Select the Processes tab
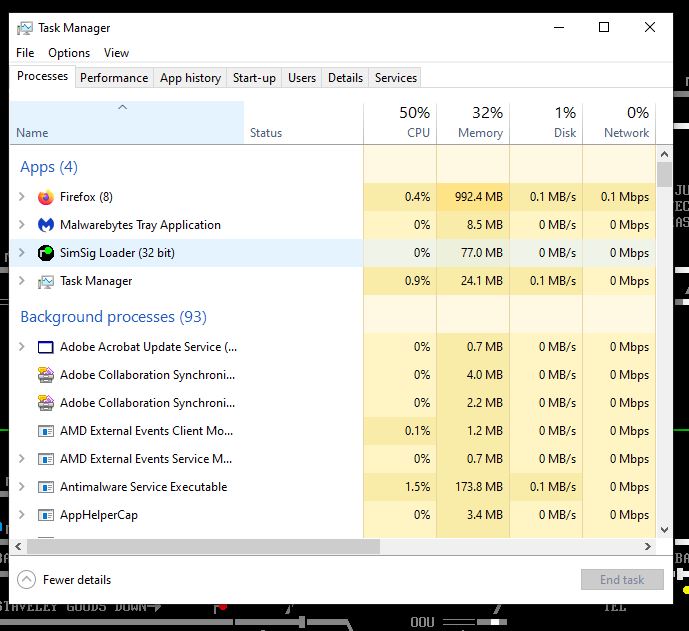Viewport: 689px width, 631px height. pos(42,76)
